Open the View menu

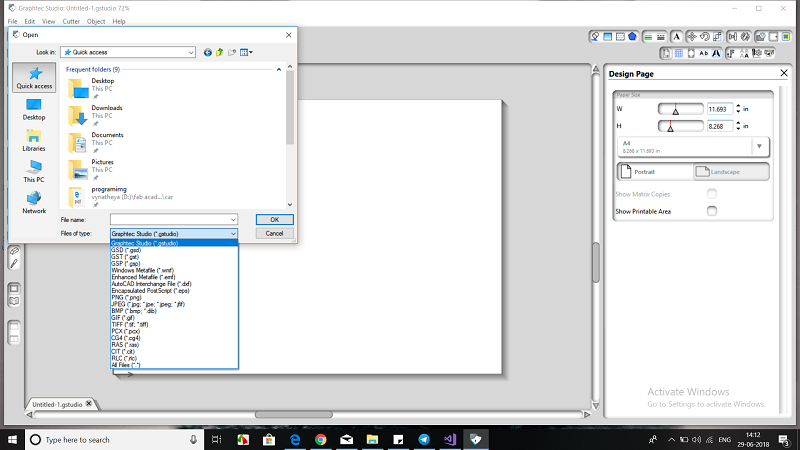pos(48,21)
